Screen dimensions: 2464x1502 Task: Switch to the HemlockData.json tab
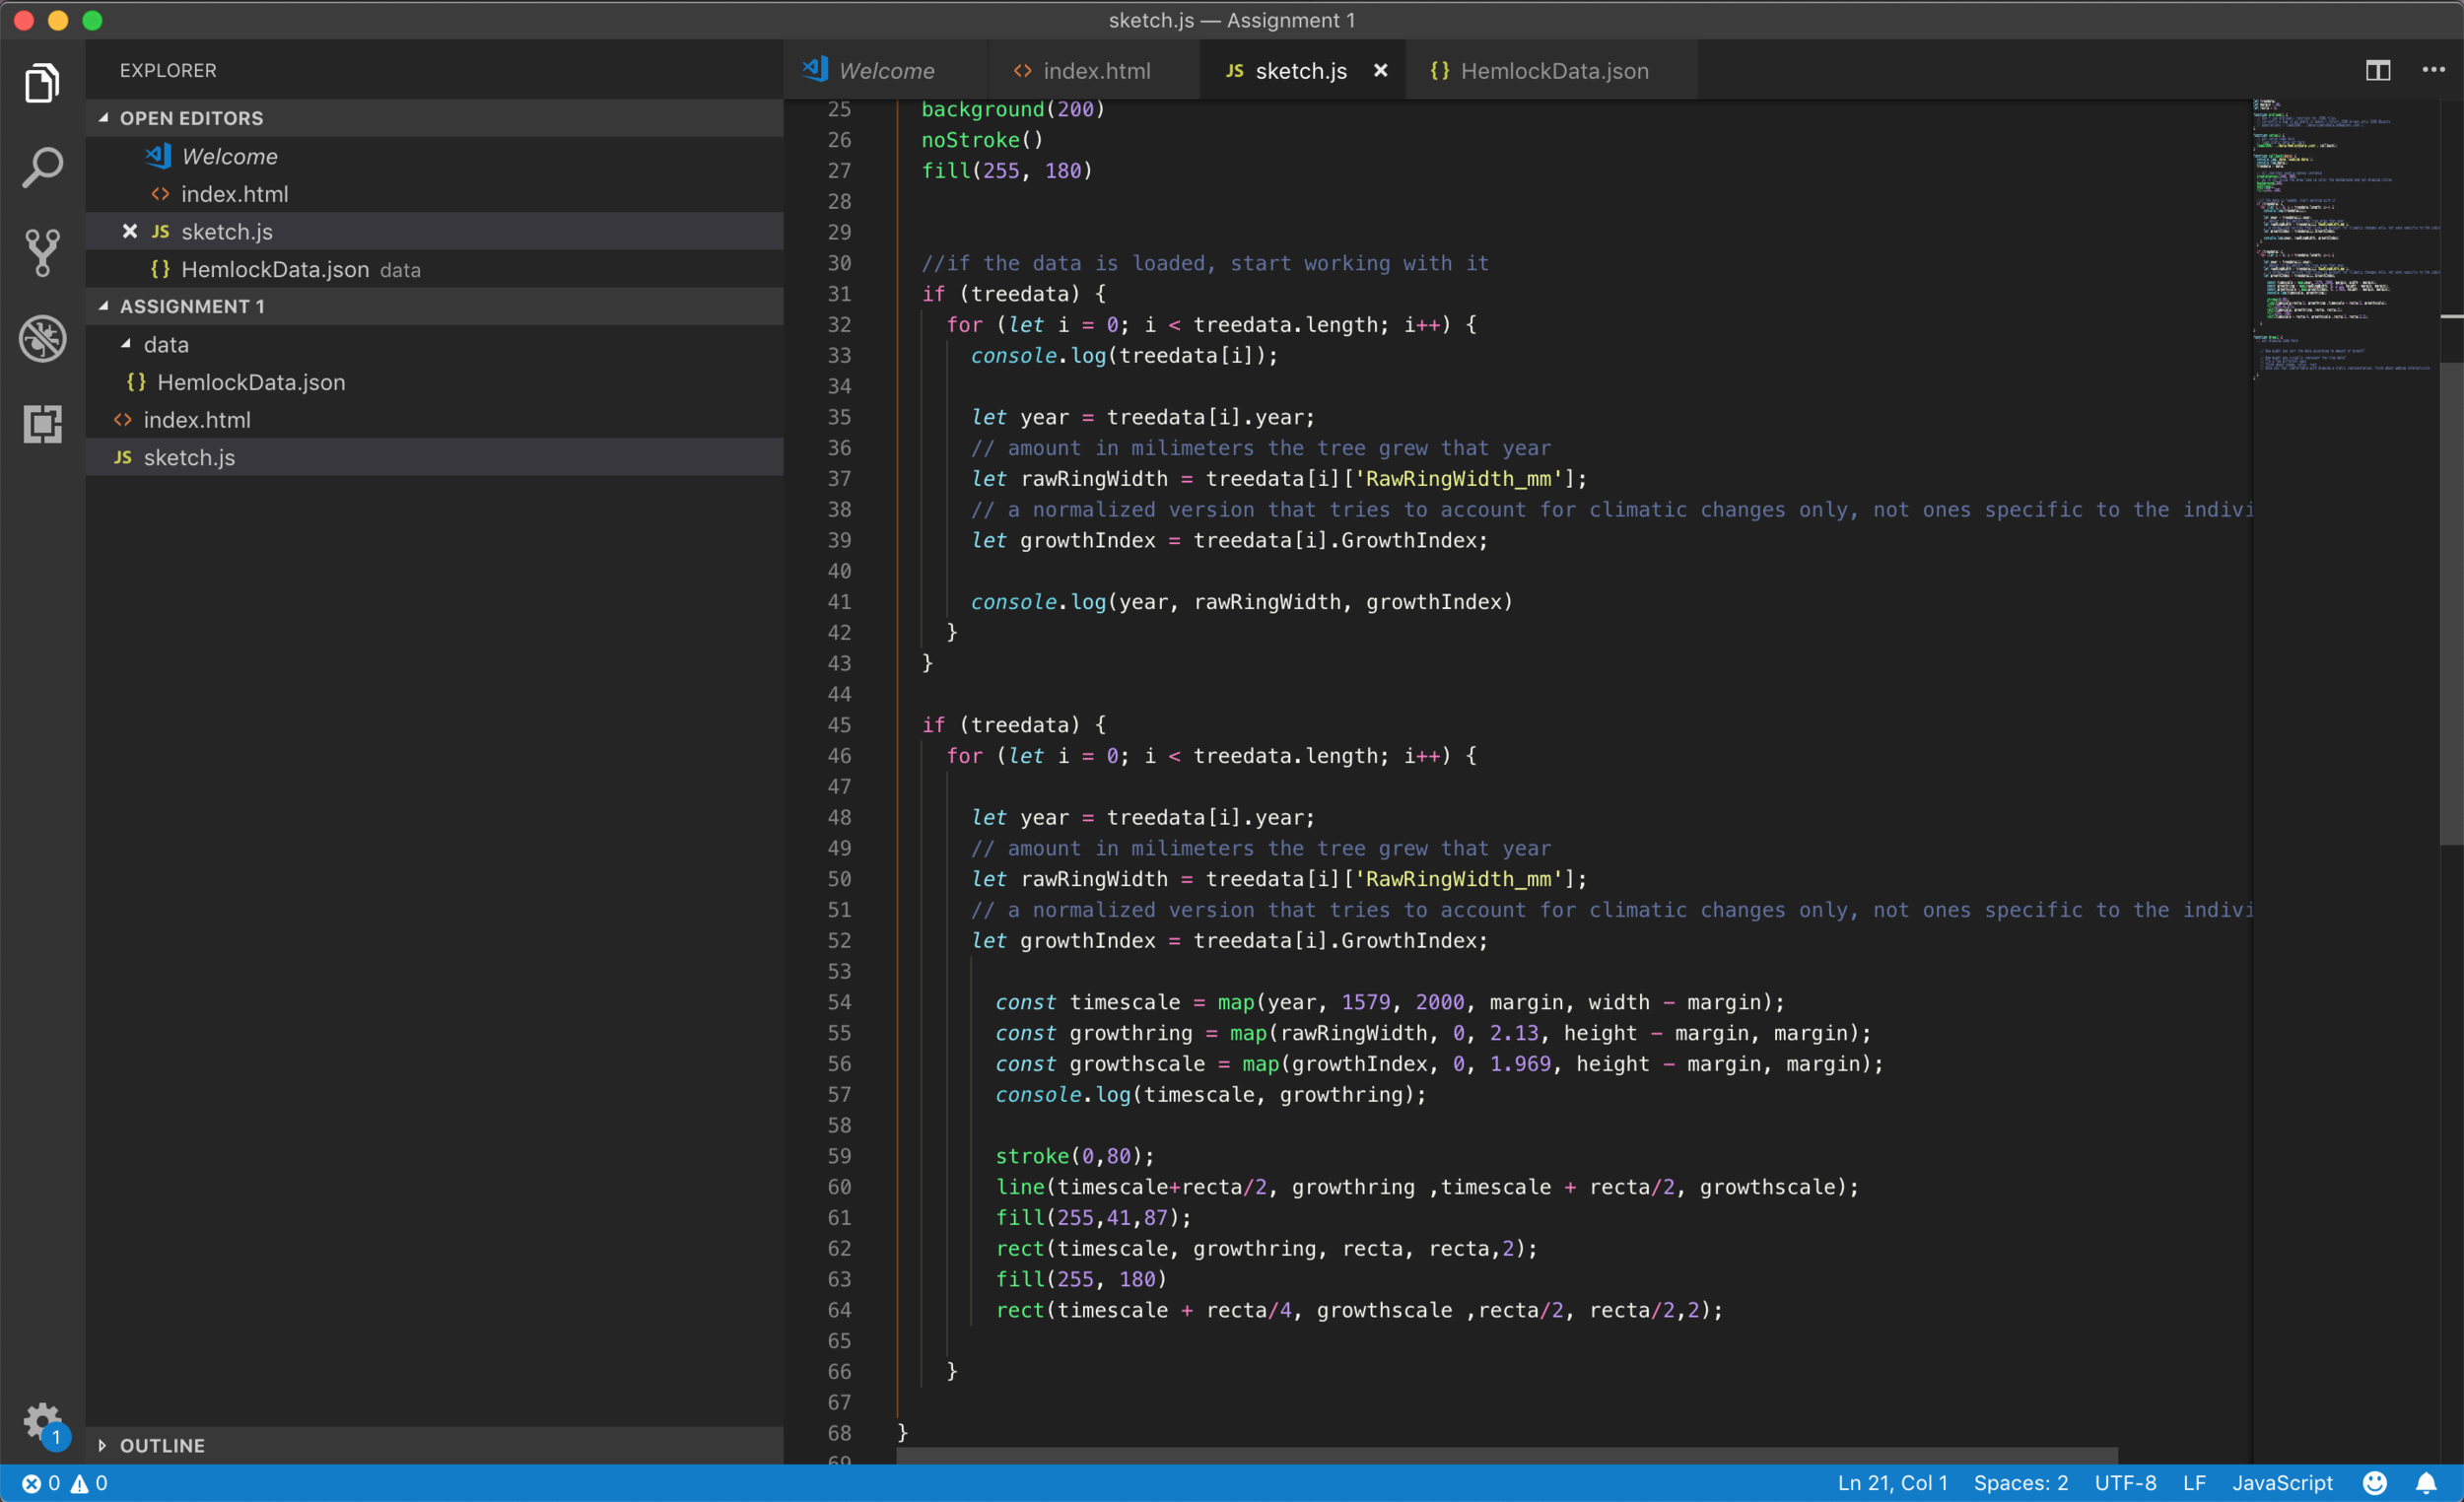tap(1553, 71)
